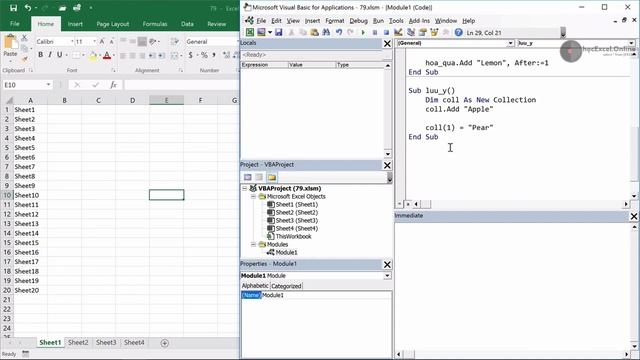This screenshot has width=640, height=360.
Task: Click cell A10 containing Sheet10
Action: 30,195
